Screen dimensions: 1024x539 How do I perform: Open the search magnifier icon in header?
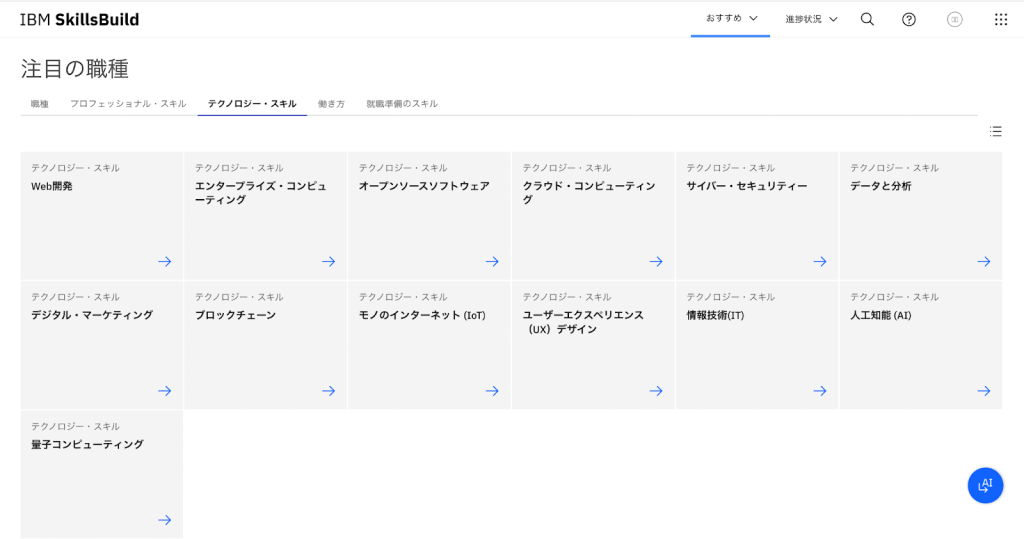click(867, 19)
